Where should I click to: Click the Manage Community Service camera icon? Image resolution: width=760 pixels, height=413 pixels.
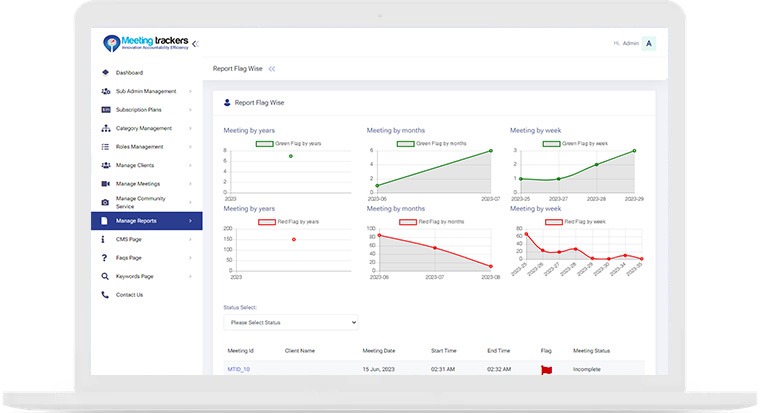(105, 203)
